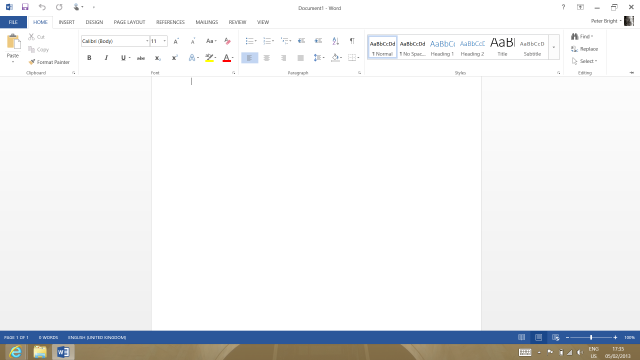Clear all formatting eraser icon

(x=227, y=41)
